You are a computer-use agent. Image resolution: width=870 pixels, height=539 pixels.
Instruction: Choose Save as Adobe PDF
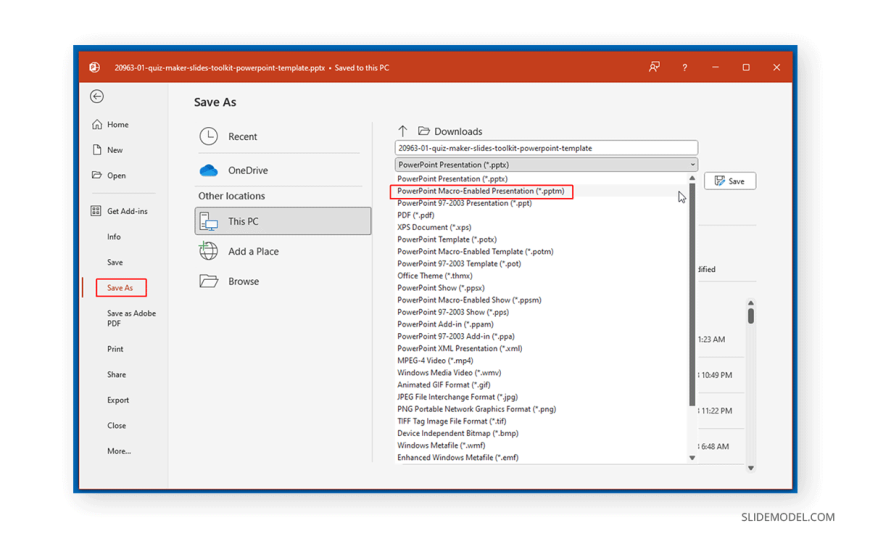(131, 318)
